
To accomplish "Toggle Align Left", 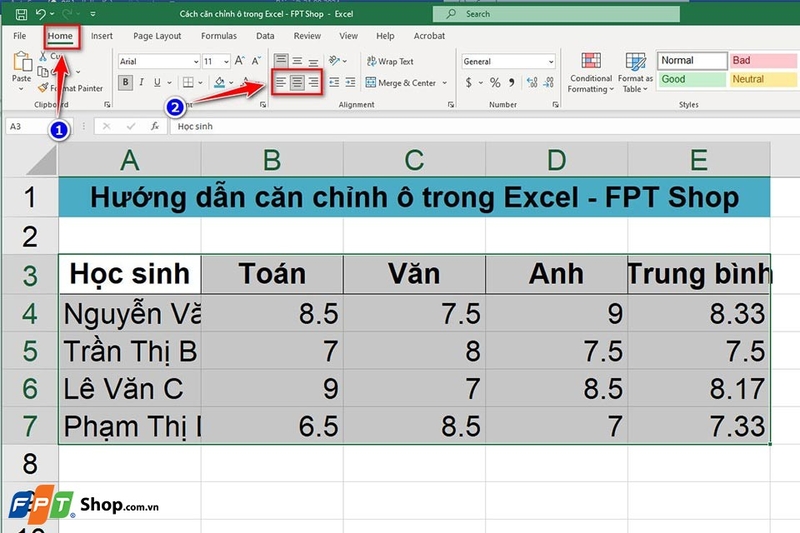I will point(281,83).
